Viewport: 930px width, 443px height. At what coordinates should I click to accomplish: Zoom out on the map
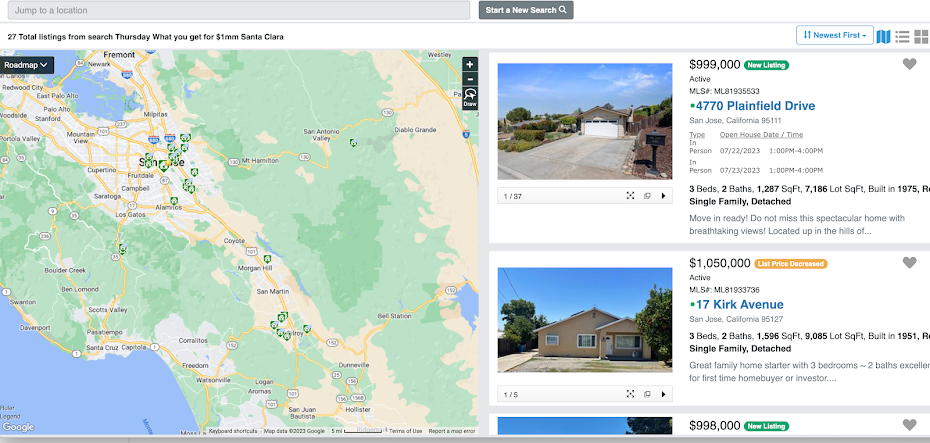coord(470,79)
